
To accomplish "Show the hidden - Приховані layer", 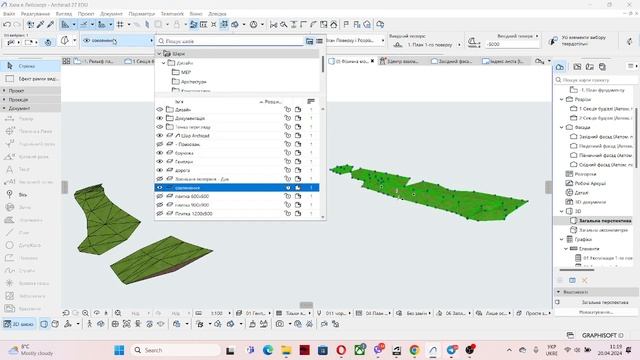I will pyautogui.click(x=160, y=144).
